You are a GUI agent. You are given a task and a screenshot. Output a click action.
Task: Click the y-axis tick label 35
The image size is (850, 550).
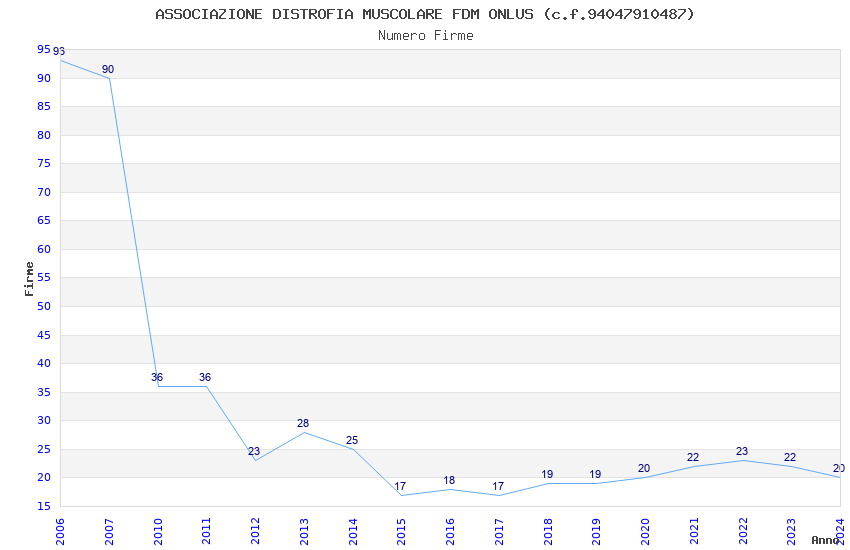click(44, 392)
